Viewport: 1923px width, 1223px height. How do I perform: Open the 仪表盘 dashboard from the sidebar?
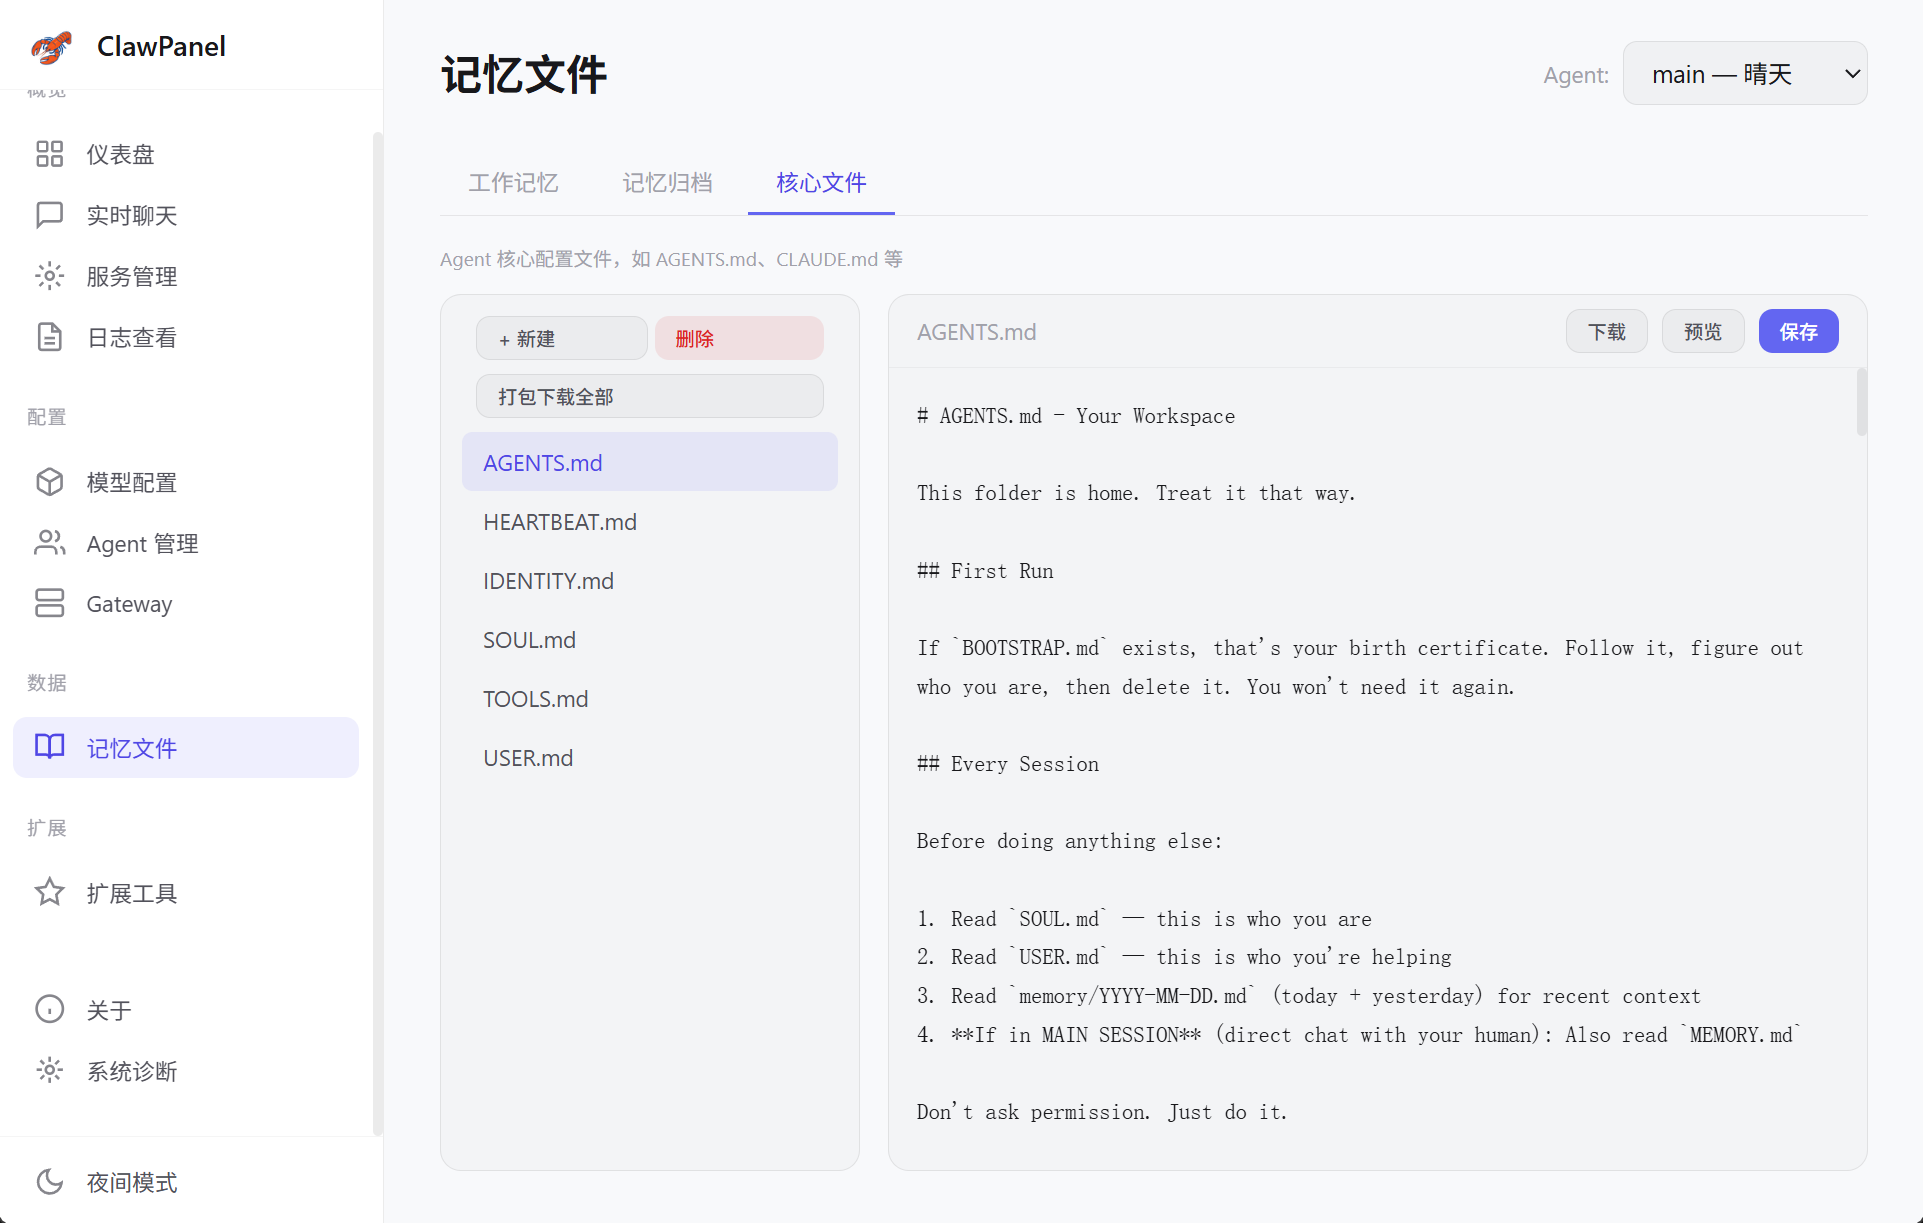point(120,153)
